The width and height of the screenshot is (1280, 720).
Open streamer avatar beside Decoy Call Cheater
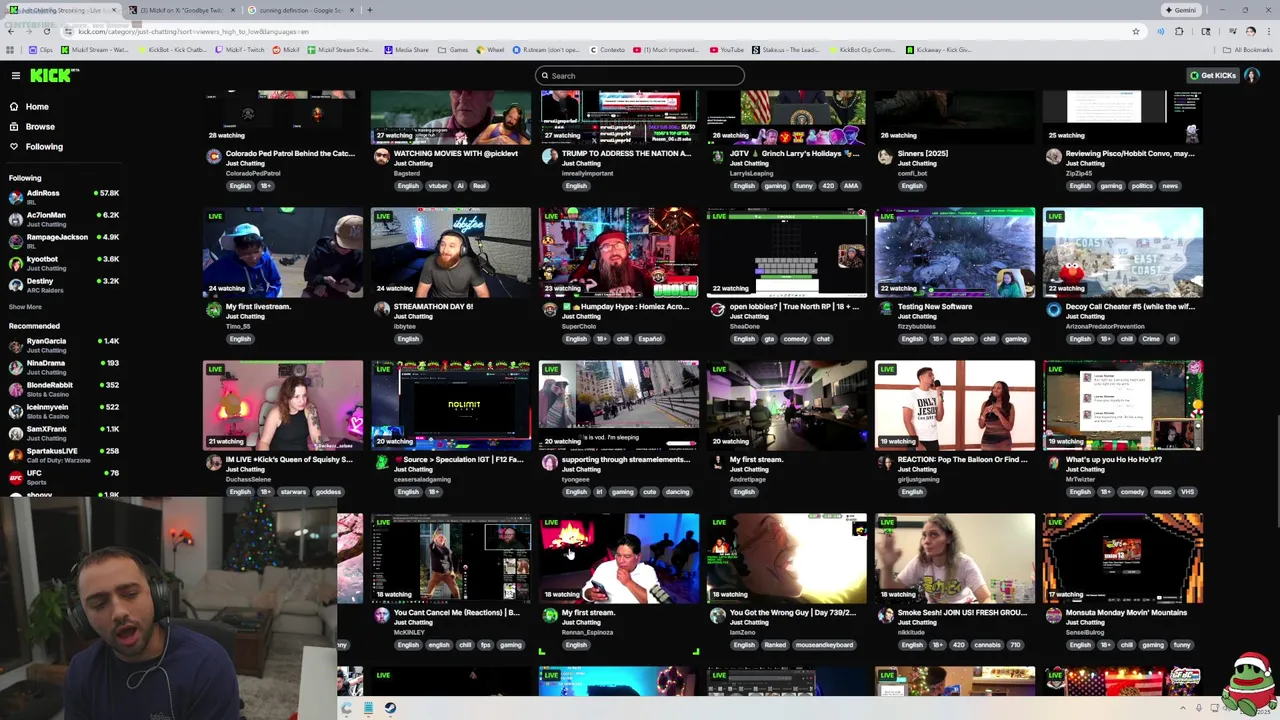[1053, 310]
